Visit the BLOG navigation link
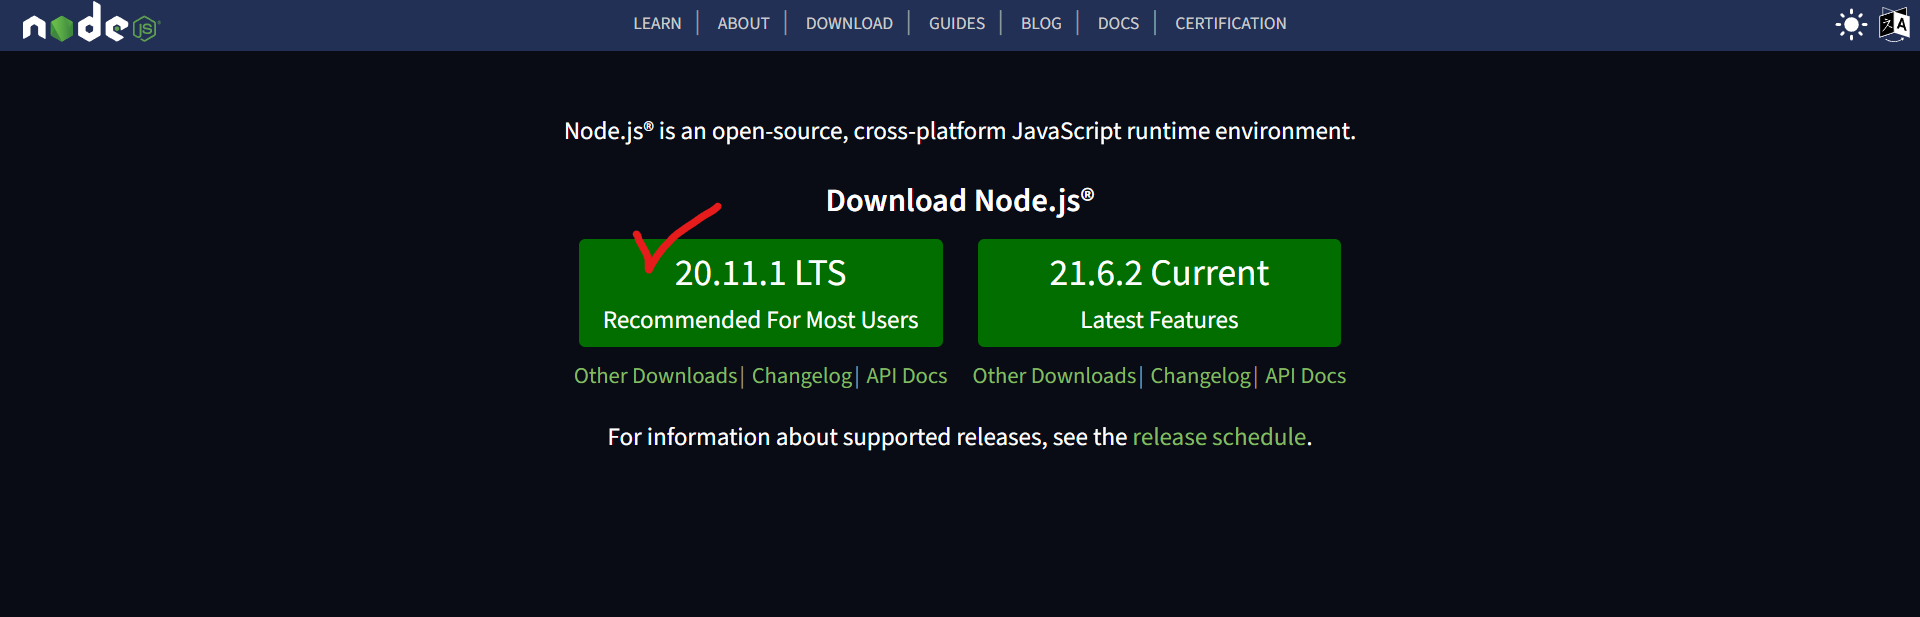 pos(1041,23)
